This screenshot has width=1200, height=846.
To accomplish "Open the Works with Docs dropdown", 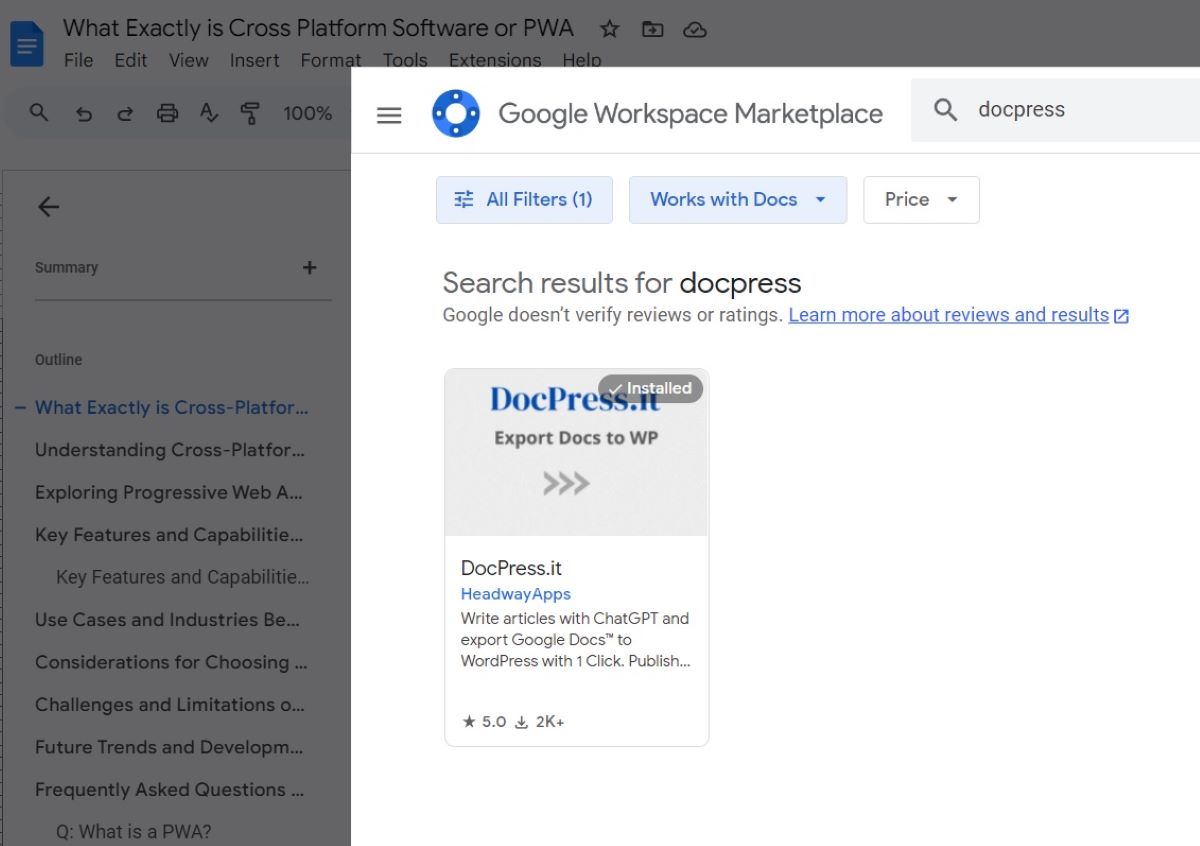I will 738,199.
